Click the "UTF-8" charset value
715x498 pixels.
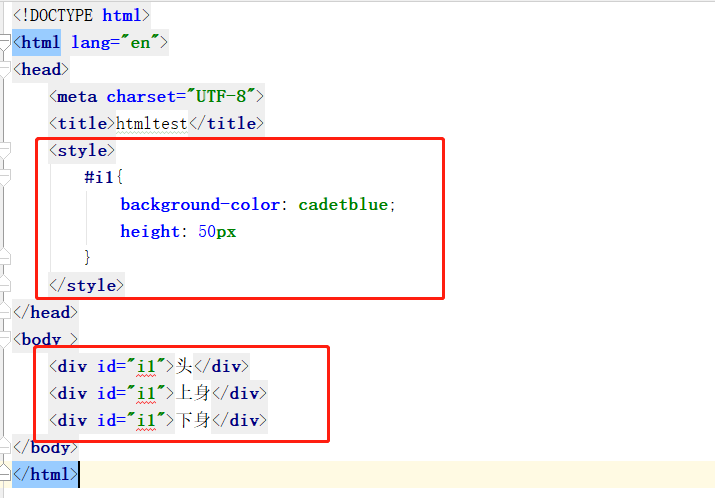pos(221,96)
